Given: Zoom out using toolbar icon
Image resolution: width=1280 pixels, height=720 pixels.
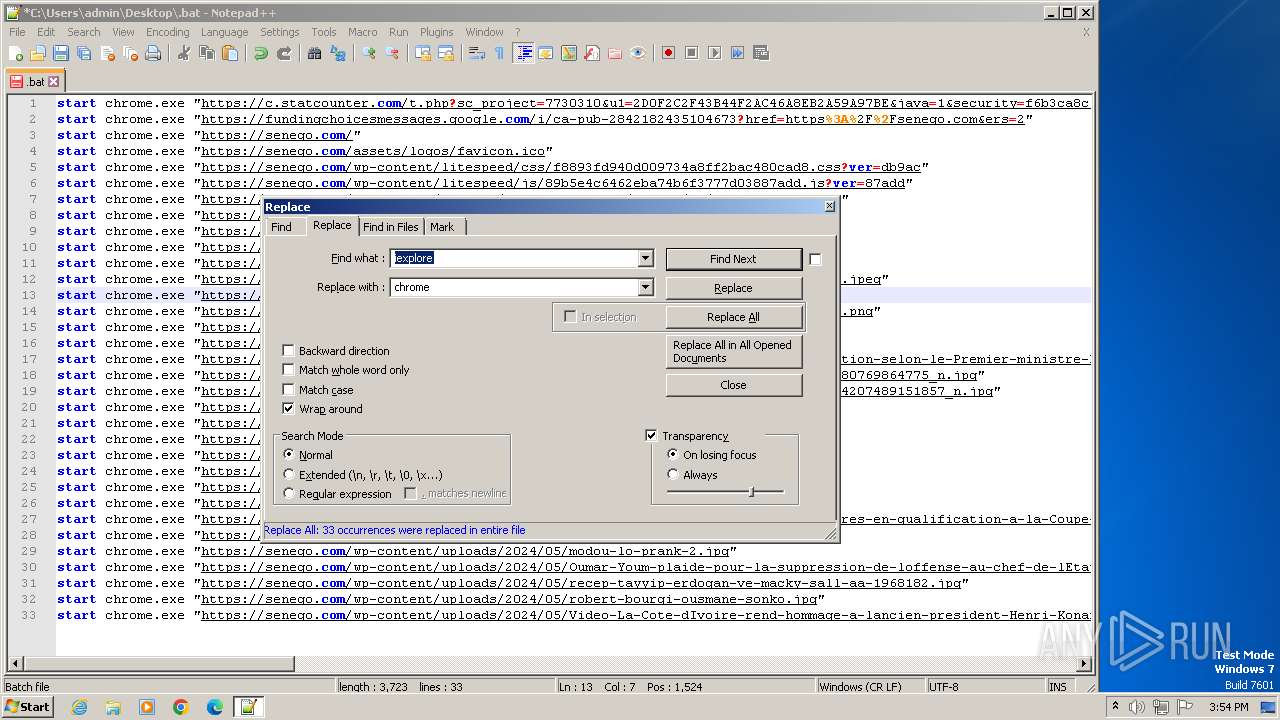Looking at the screenshot, I should (392, 53).
